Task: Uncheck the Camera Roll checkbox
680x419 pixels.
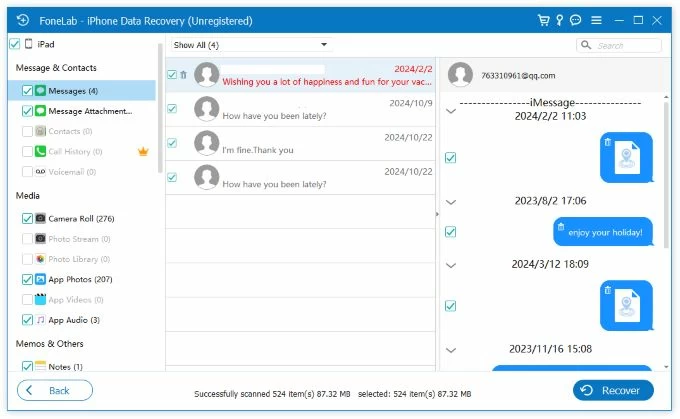Action: point(26,218)
